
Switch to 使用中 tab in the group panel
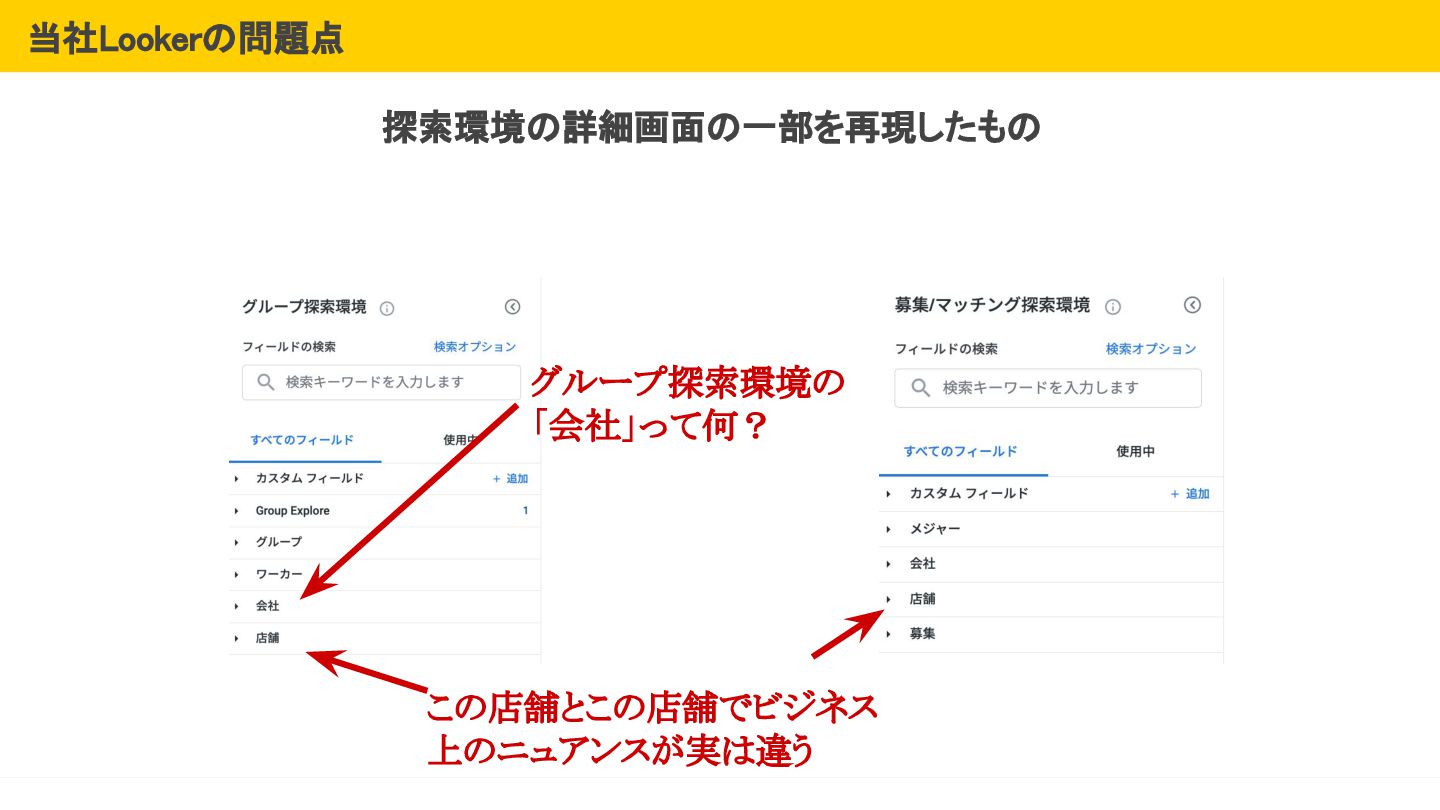point(459,440)
